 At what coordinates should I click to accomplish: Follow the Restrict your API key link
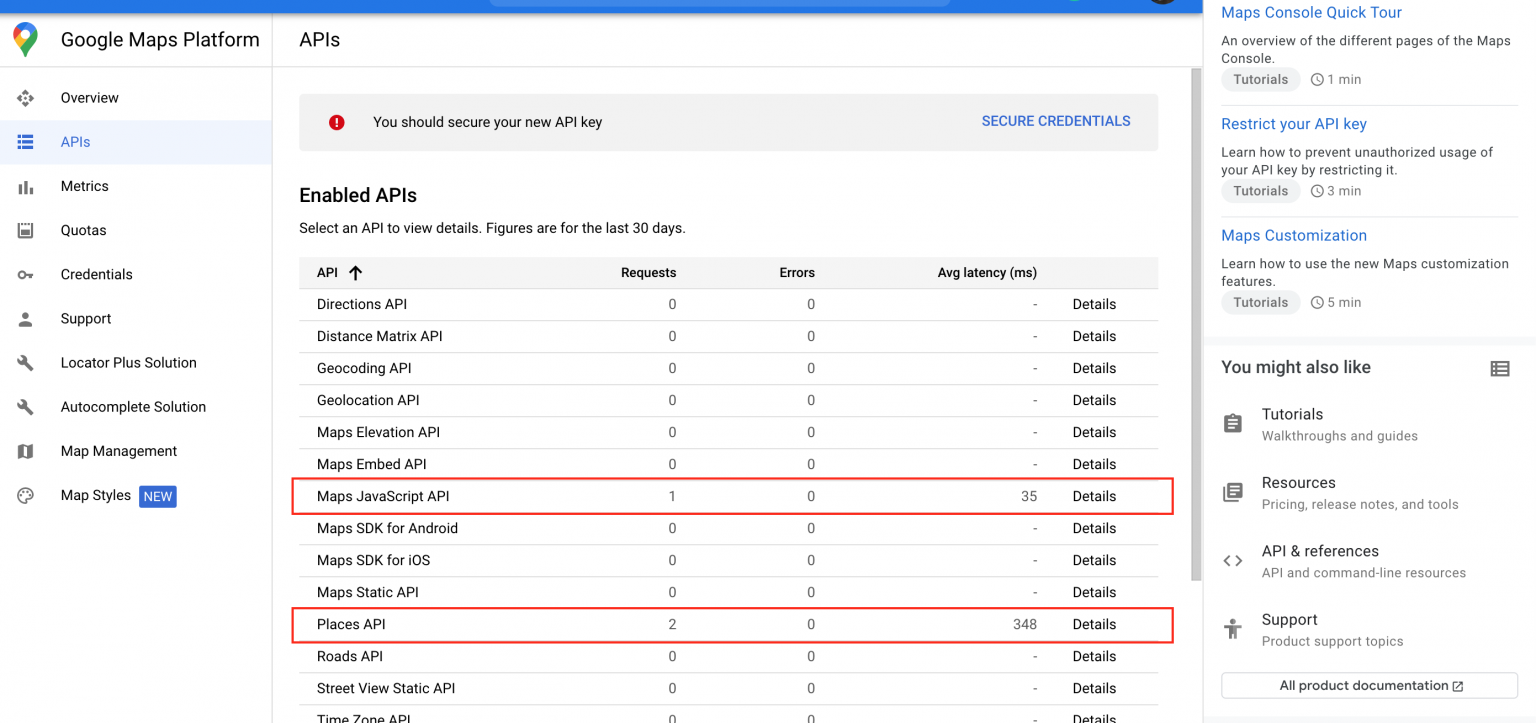click(1293, 123)
